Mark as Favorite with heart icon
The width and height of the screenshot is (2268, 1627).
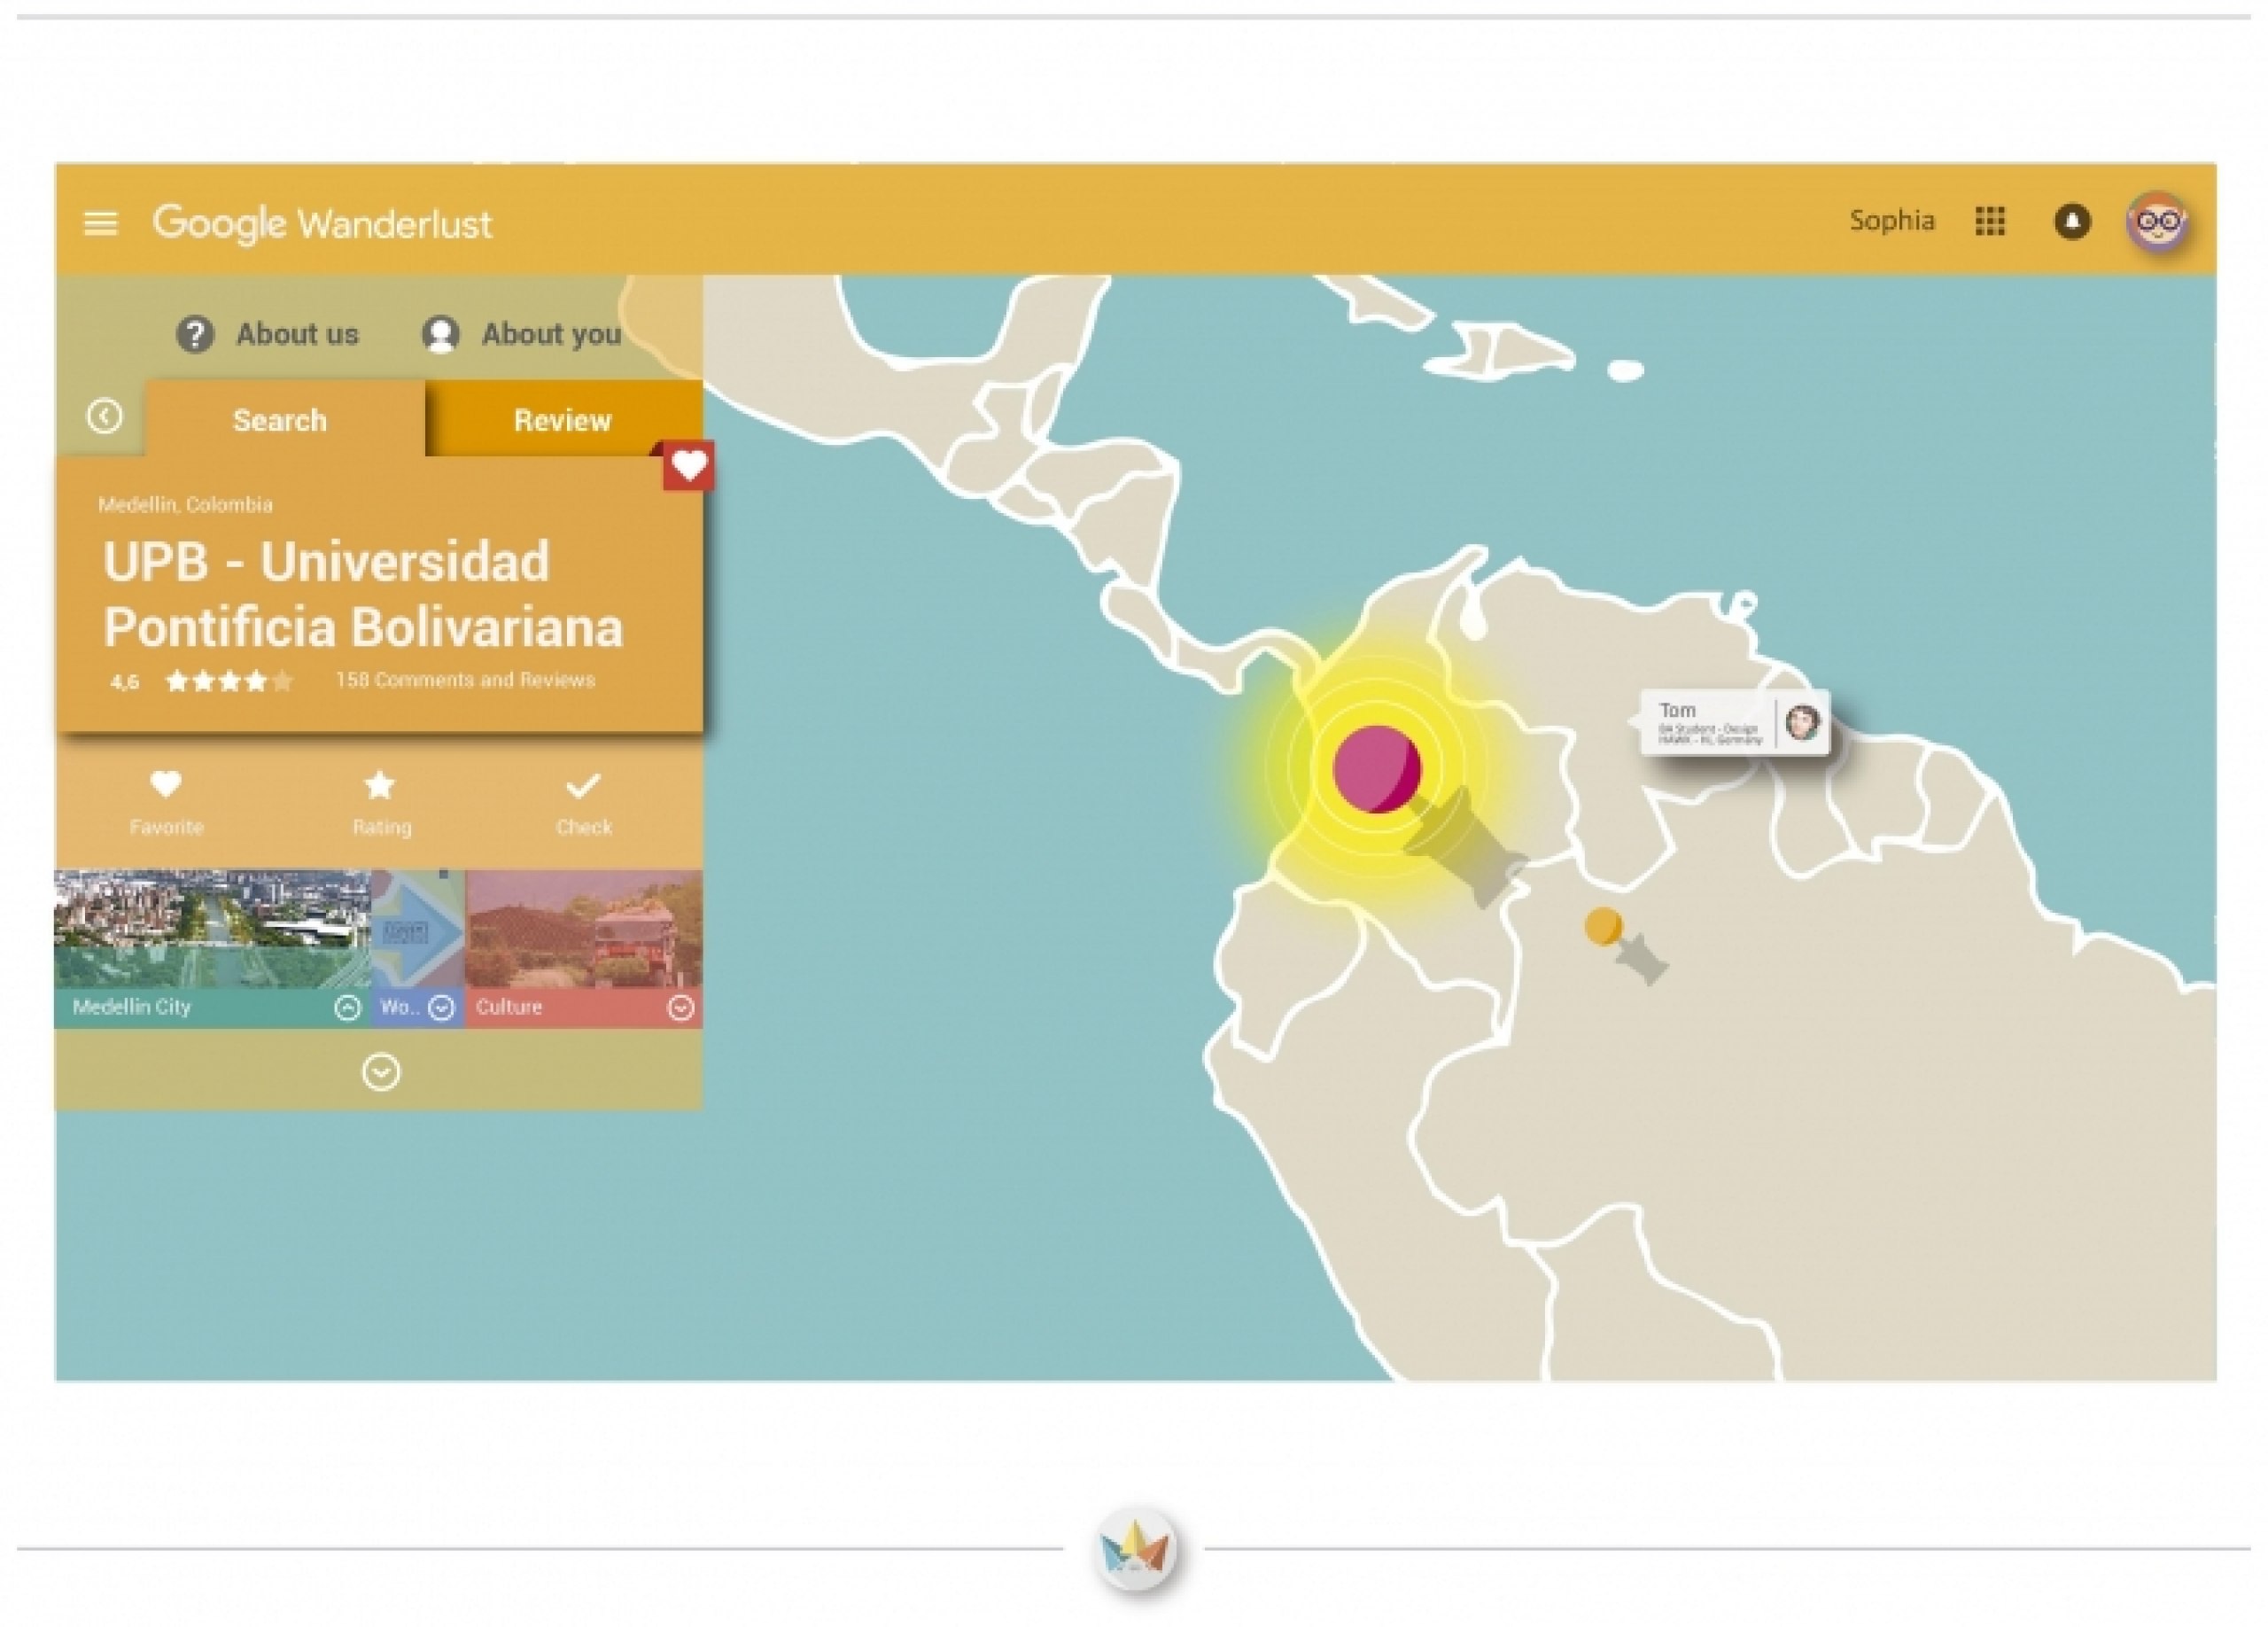tap(166, 785)
